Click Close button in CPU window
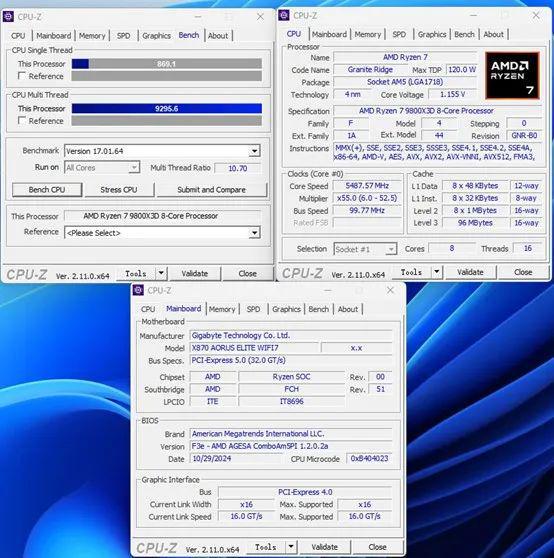554x558 pixels. 523,272
